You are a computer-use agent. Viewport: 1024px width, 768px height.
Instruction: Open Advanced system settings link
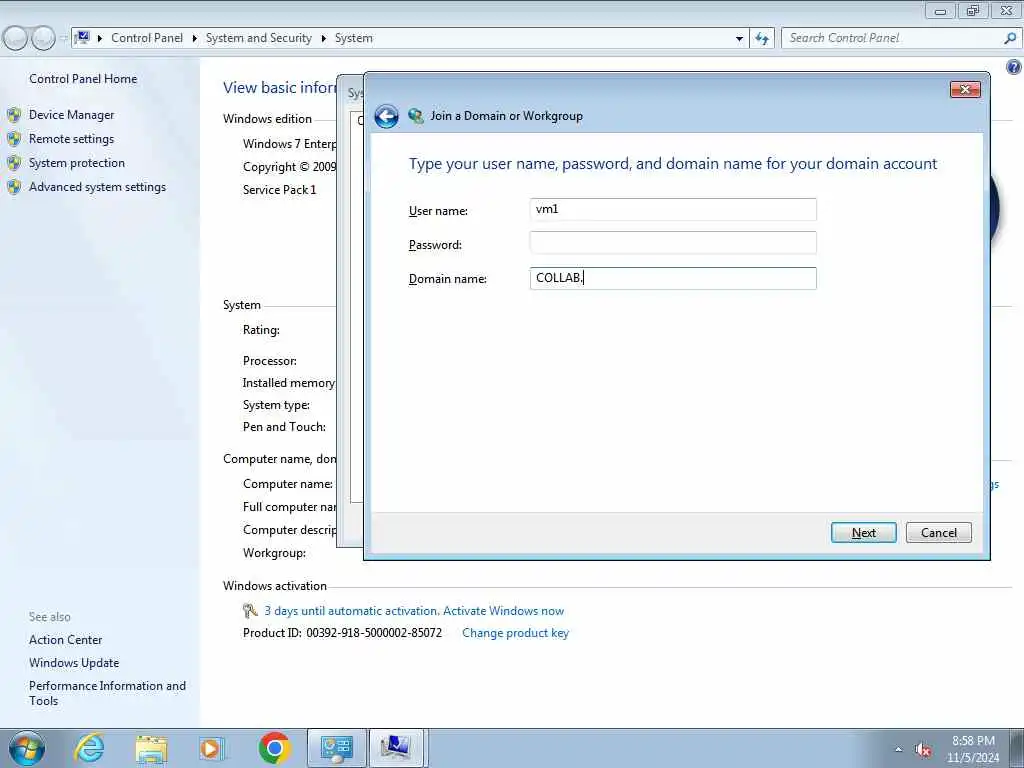(x=97, y=187)
